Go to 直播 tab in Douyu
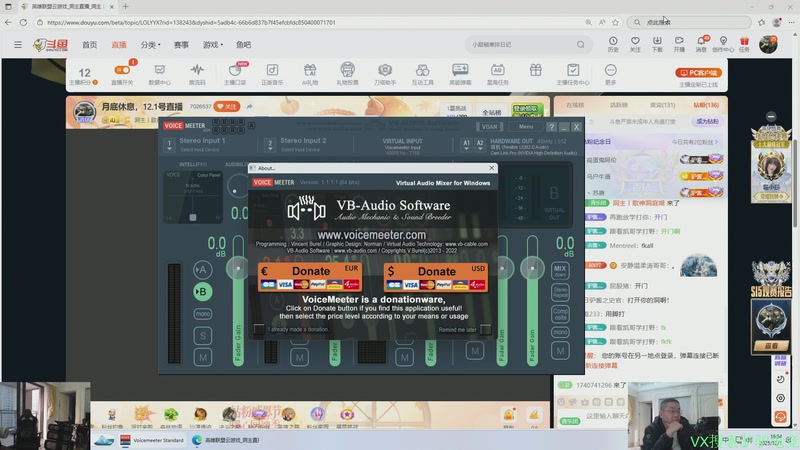 pyautogui.click(x=119, y=45)
